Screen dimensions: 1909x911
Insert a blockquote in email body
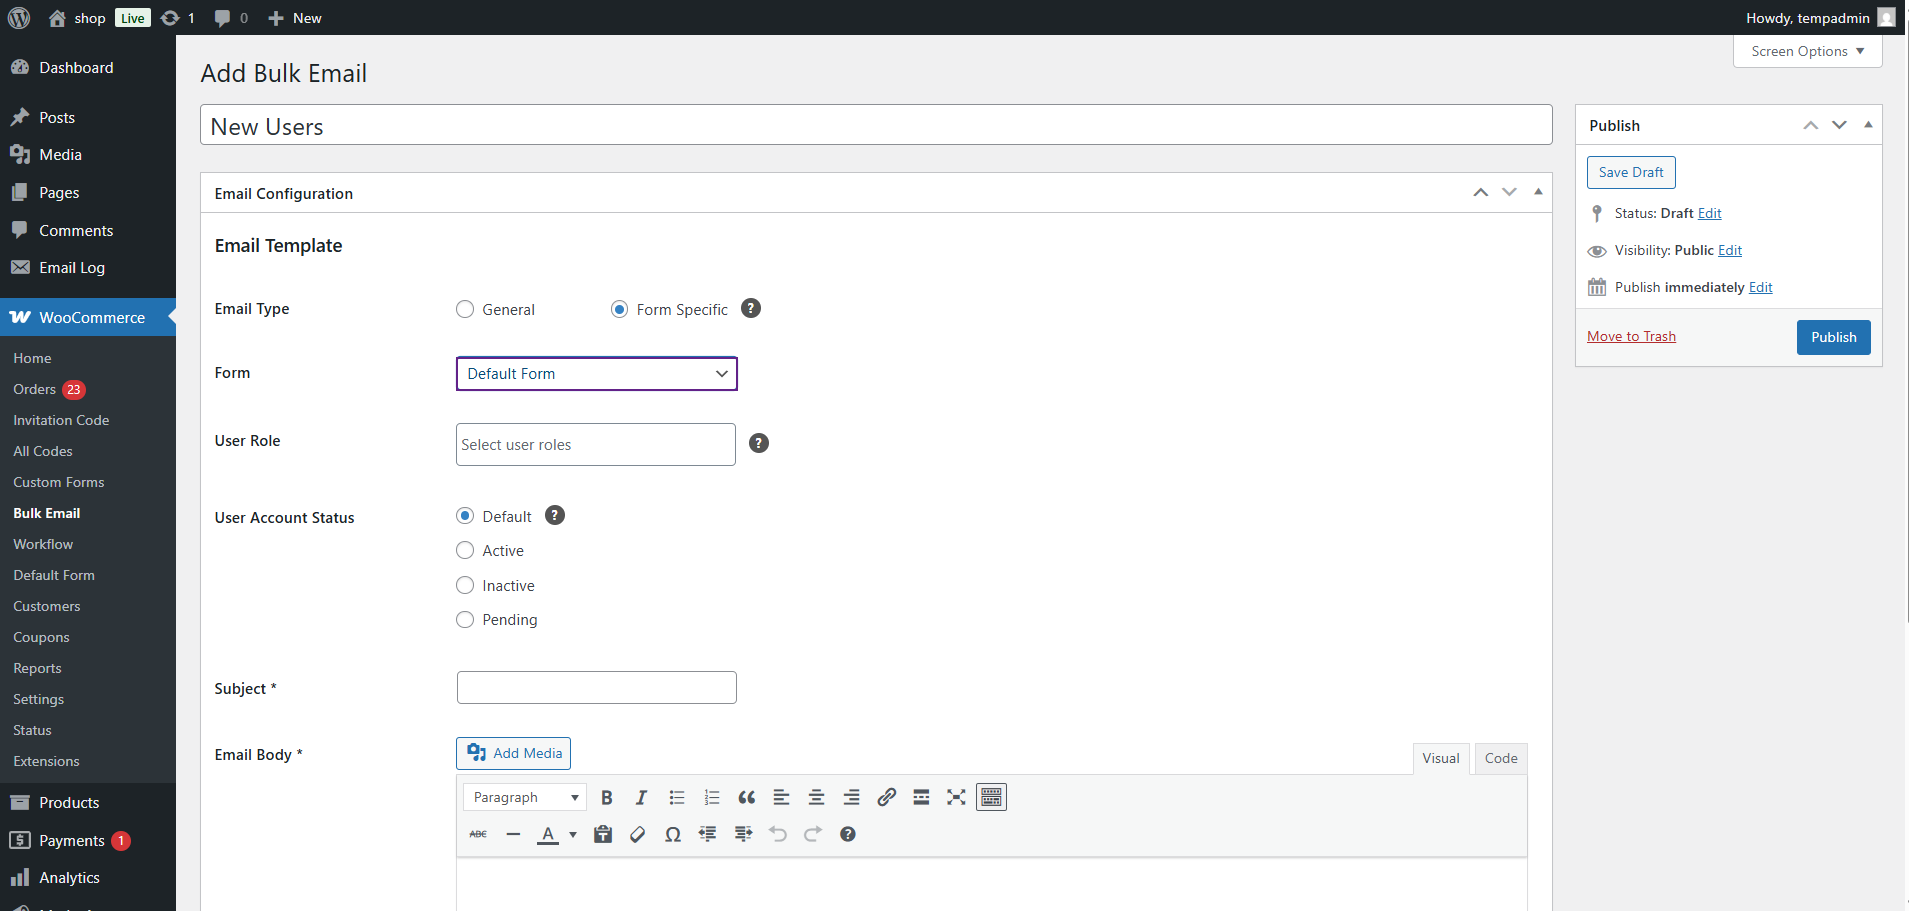746,798
